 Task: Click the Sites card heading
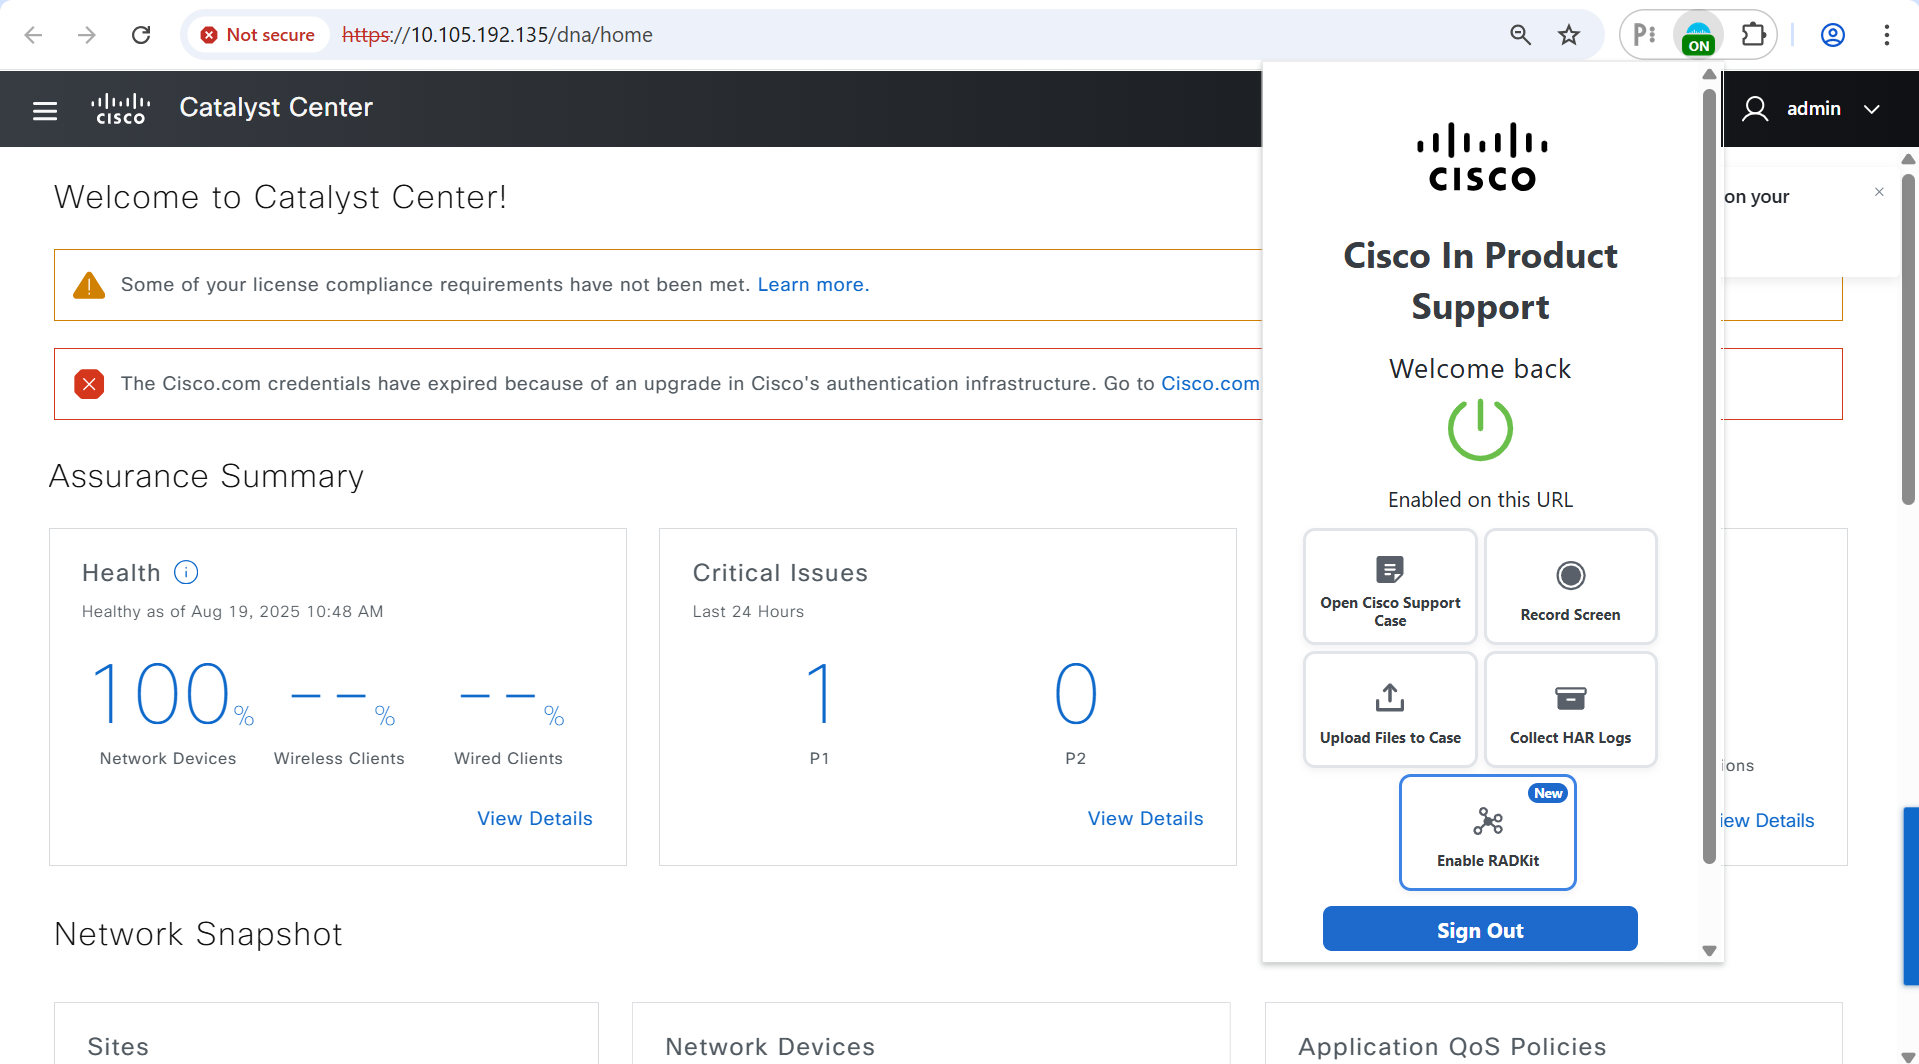coord(118,1046)
